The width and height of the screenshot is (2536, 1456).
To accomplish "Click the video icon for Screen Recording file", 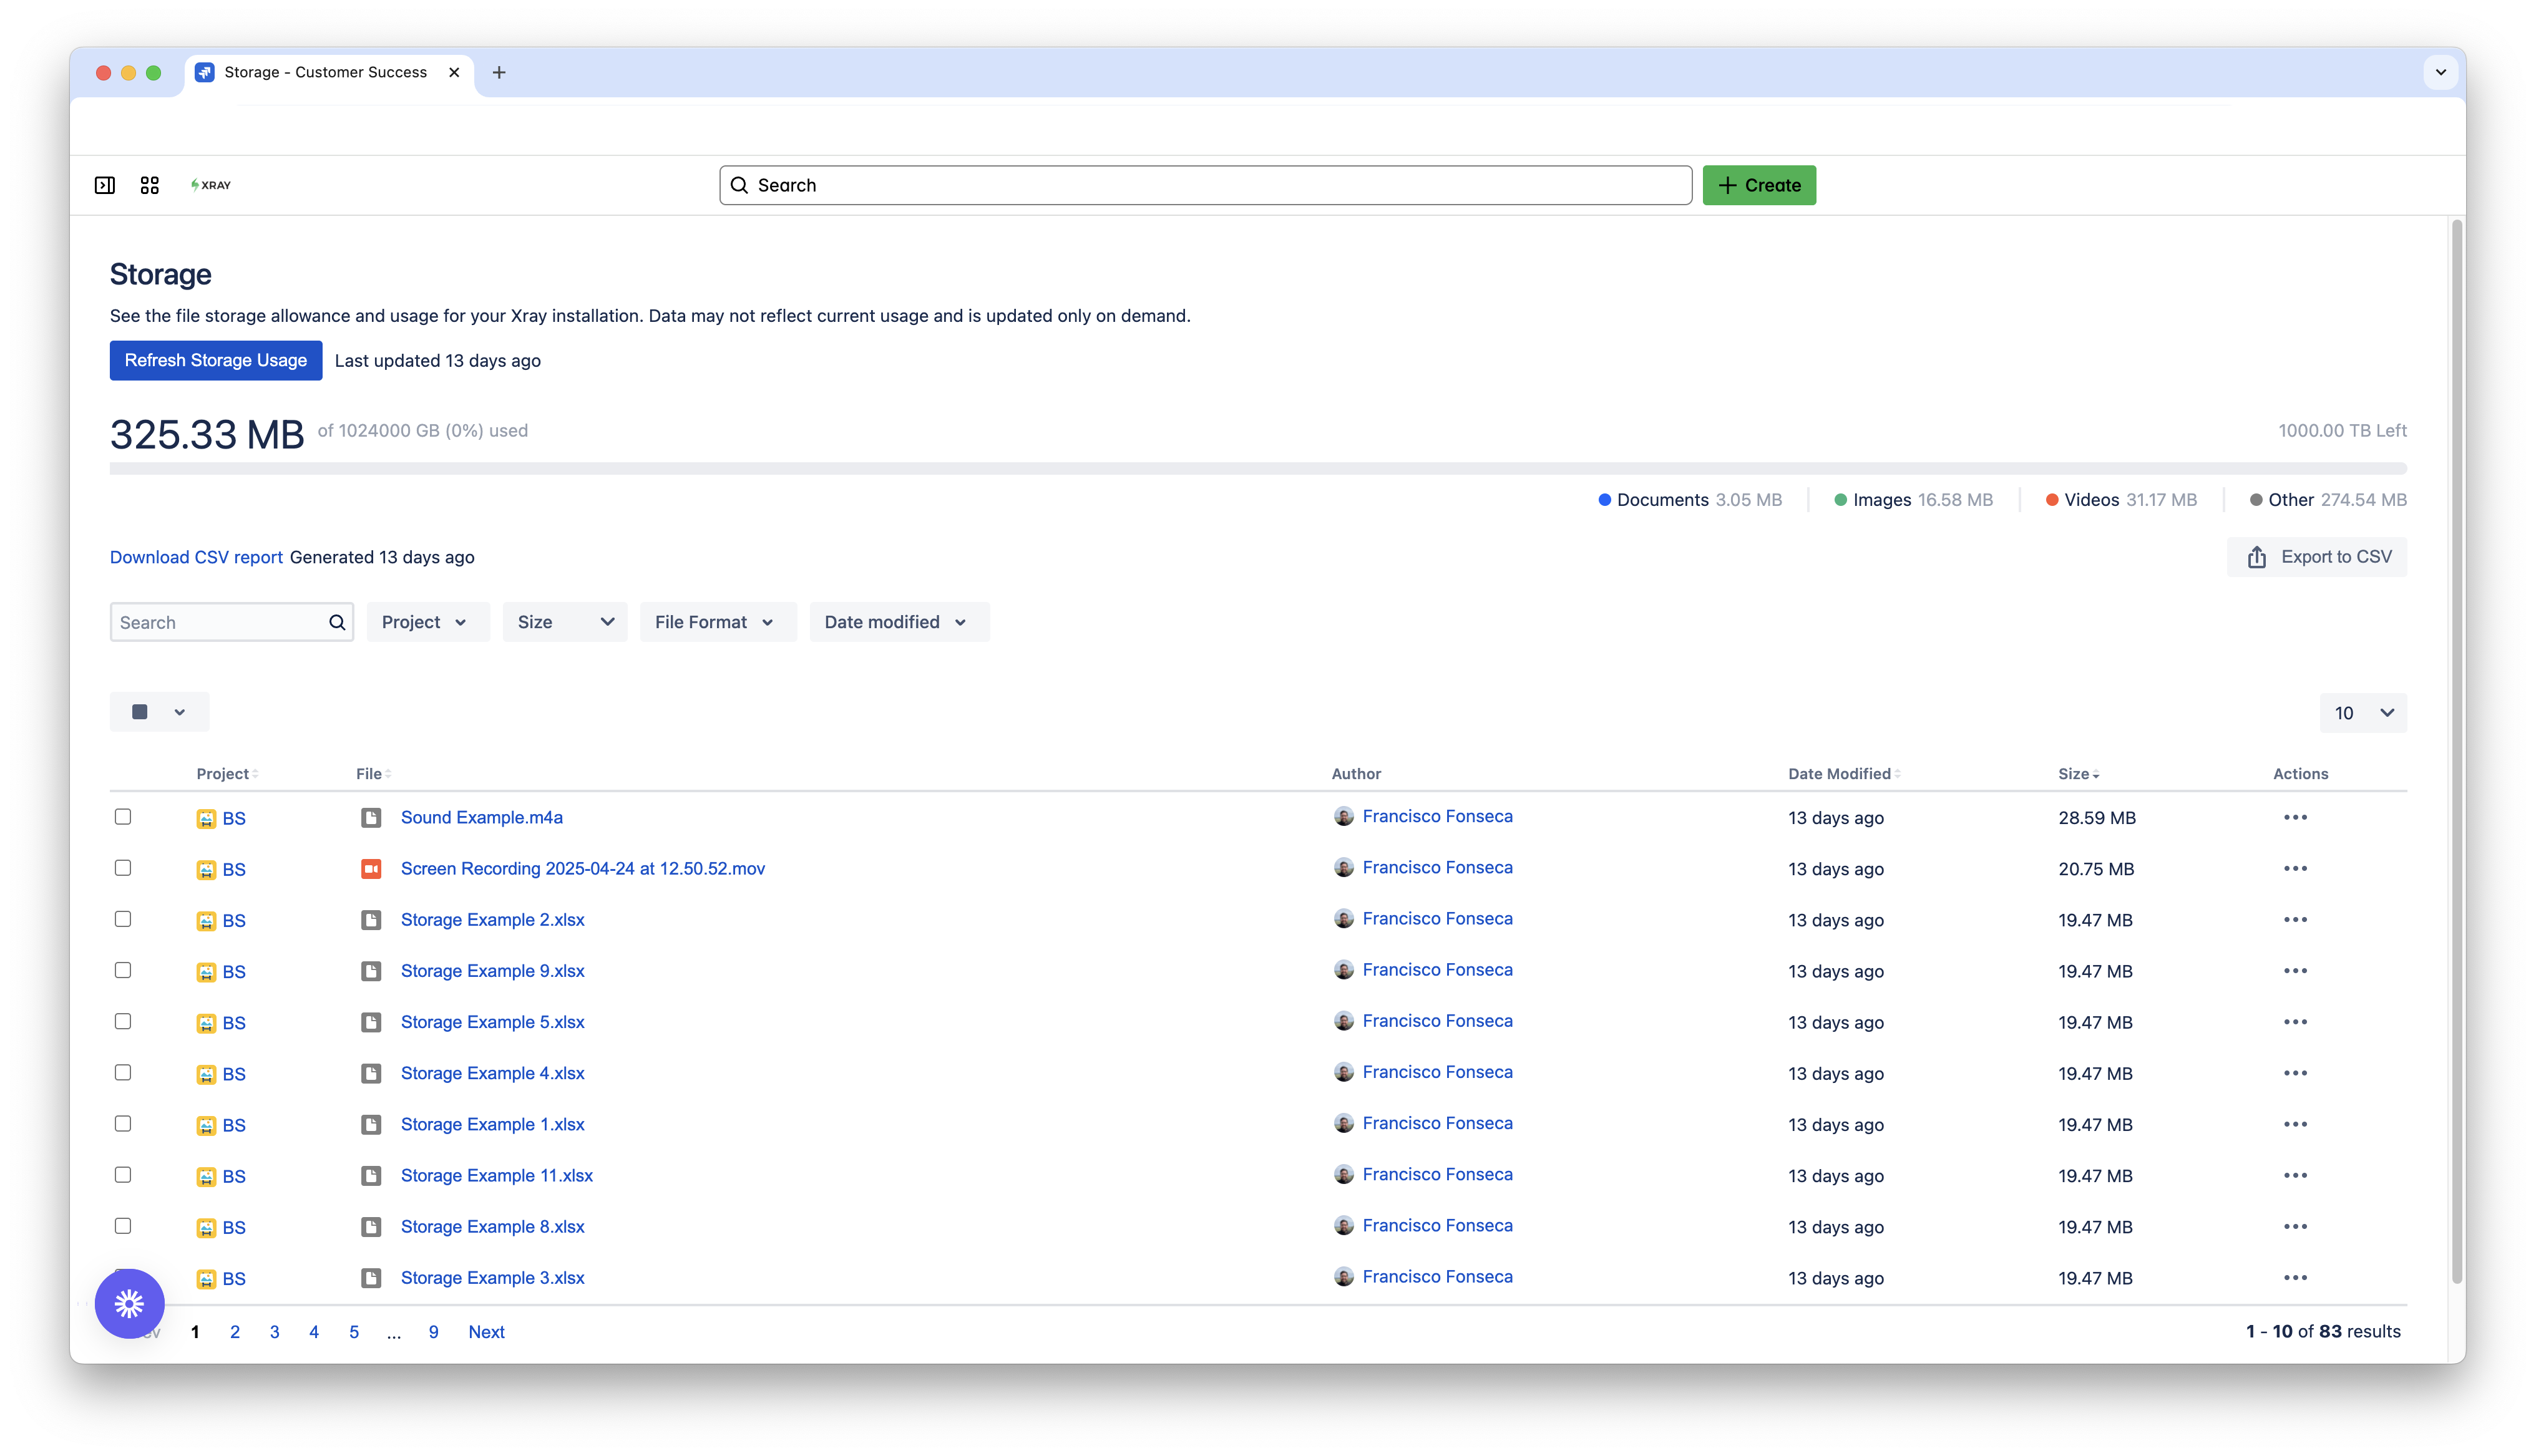I will coord(371,869).
